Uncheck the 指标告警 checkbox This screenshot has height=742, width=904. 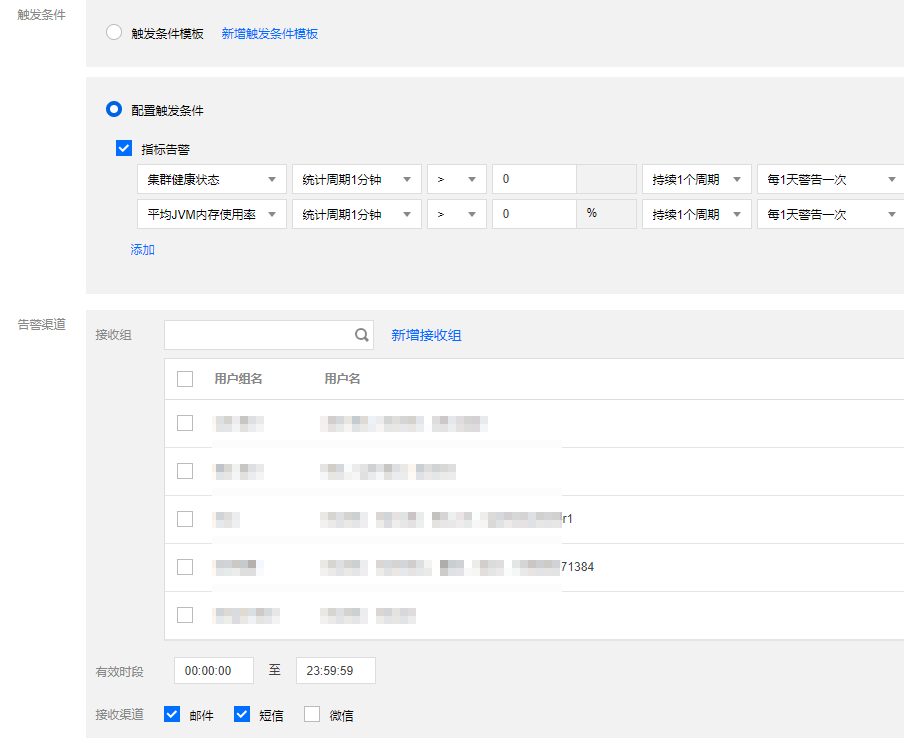coord(124,148)
